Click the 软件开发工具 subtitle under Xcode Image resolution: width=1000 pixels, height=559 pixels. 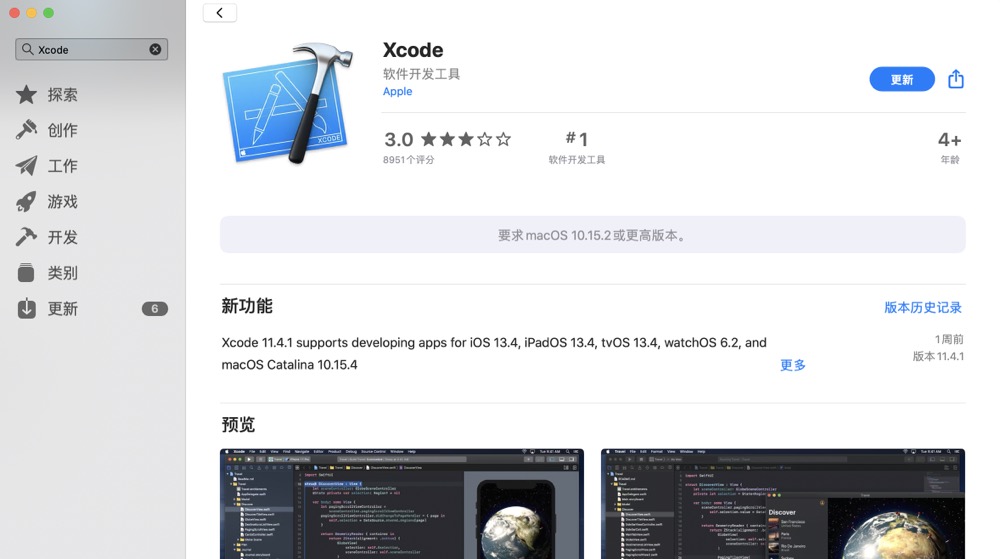click(x=421, y=74)
